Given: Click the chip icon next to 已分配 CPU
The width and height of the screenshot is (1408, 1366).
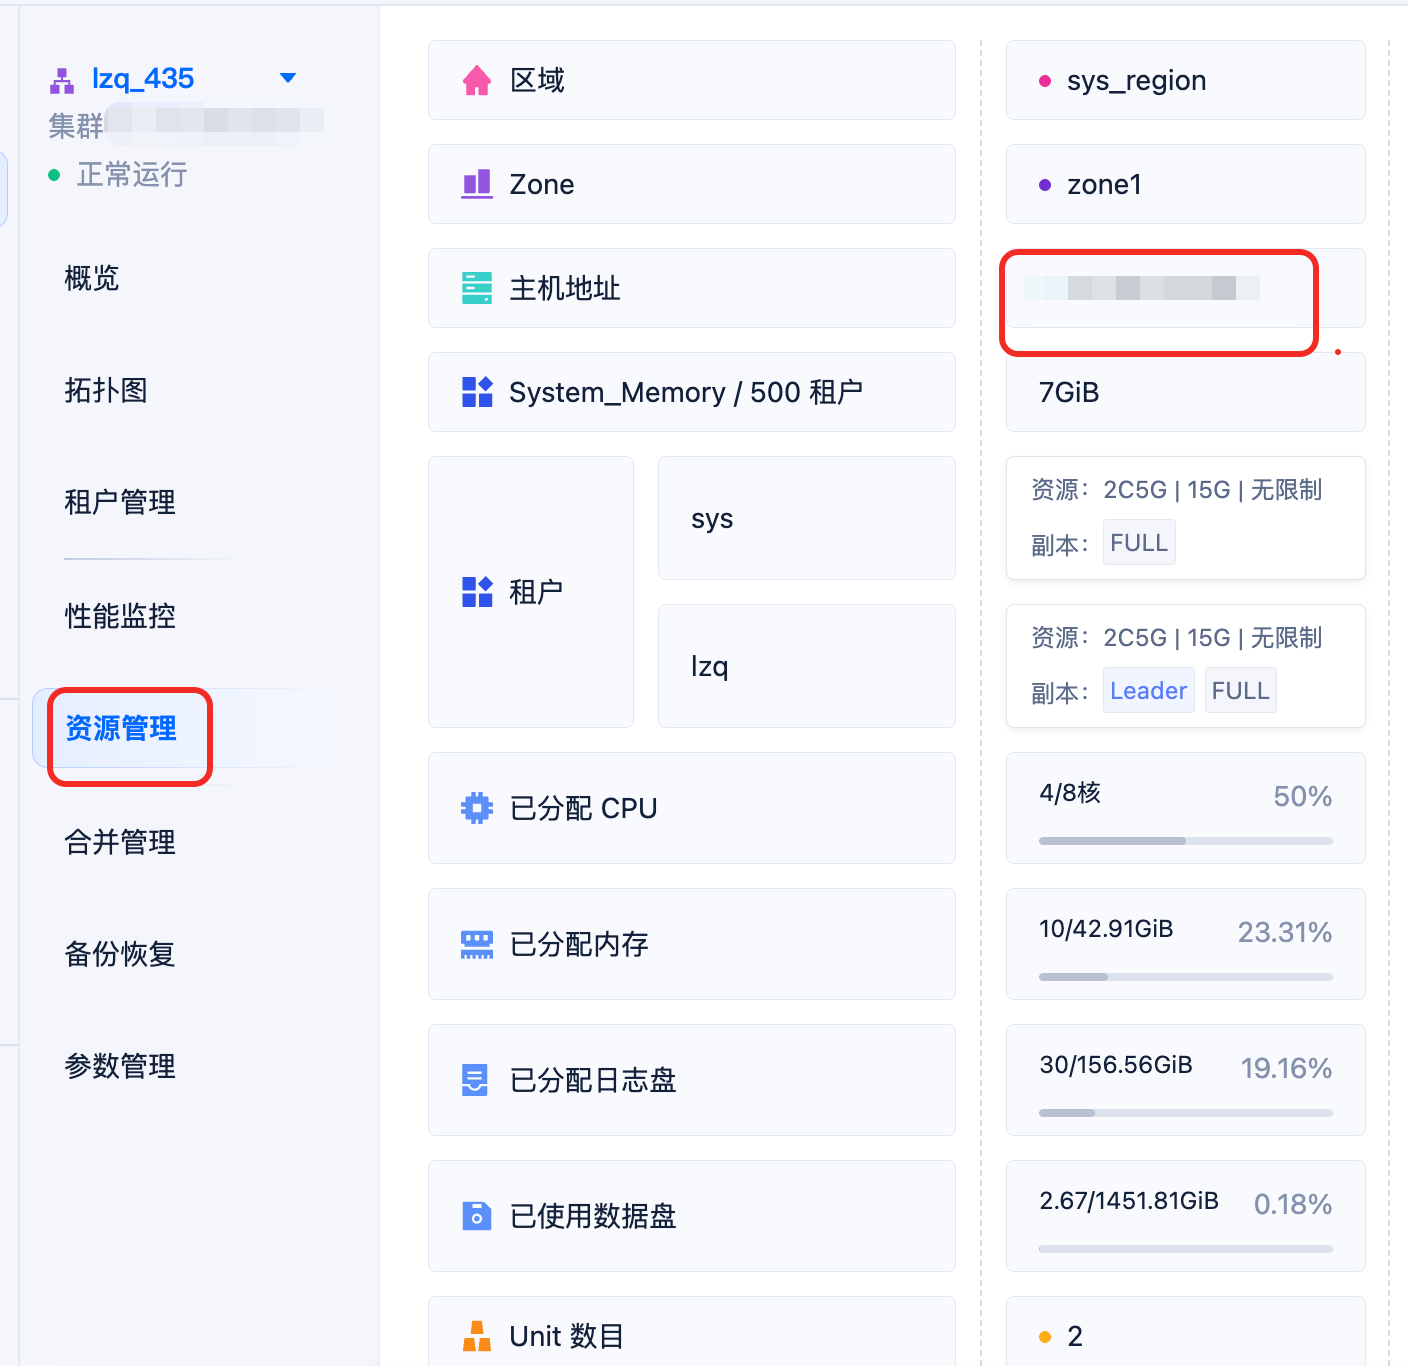Looking at the screenshot, I should [x=477, y=808].
